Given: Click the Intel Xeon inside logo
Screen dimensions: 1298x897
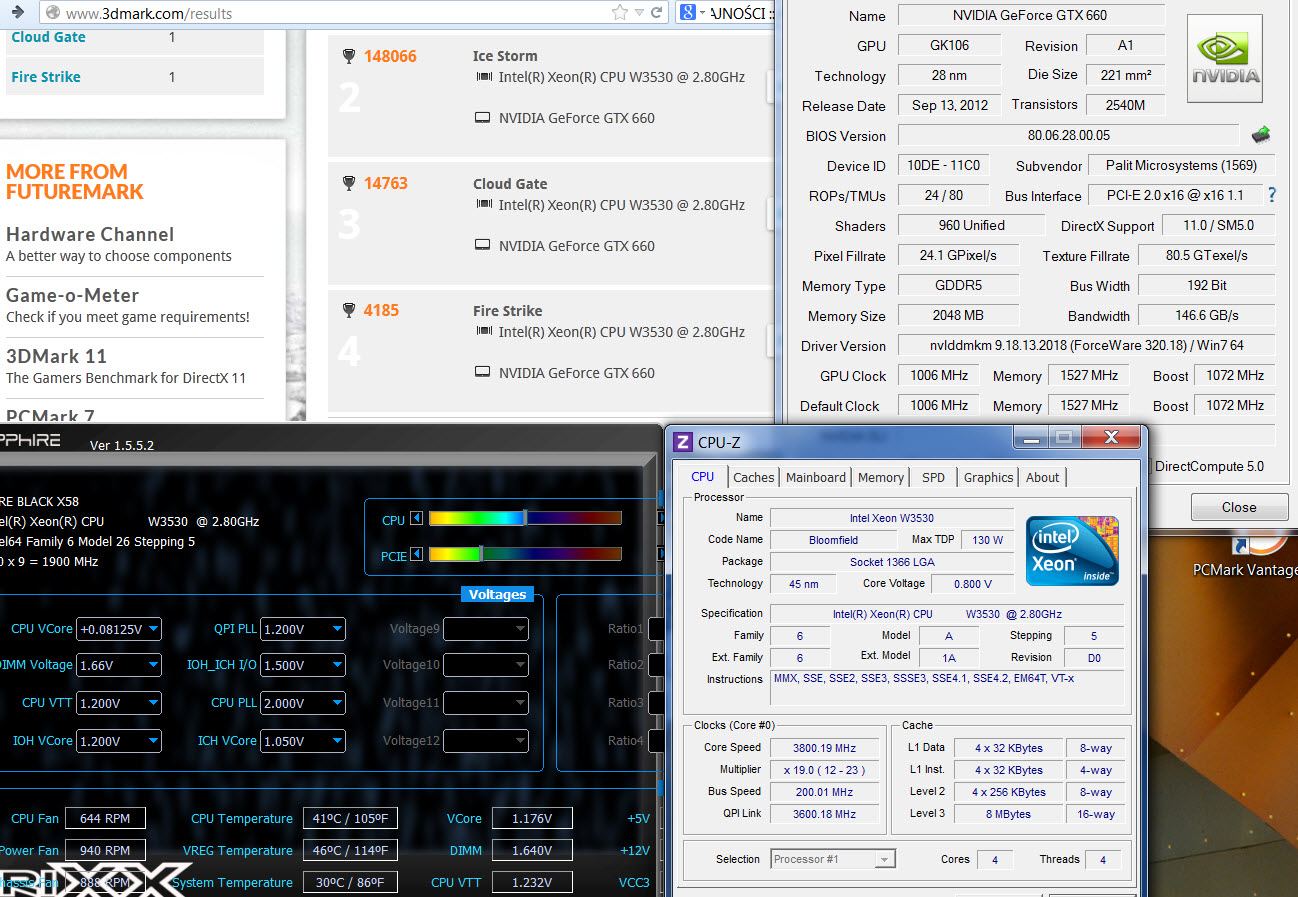Looking at the screenshot, I should (1072, 550).
